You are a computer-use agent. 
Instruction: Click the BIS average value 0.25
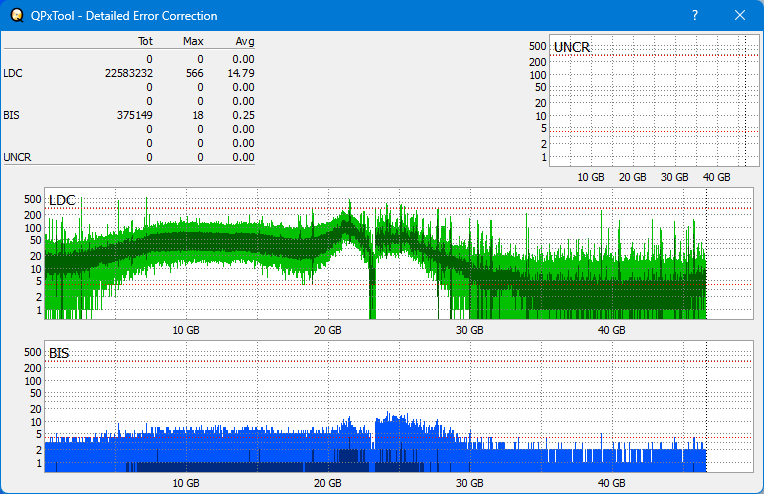pyautogui.click(x=245, y=115)
